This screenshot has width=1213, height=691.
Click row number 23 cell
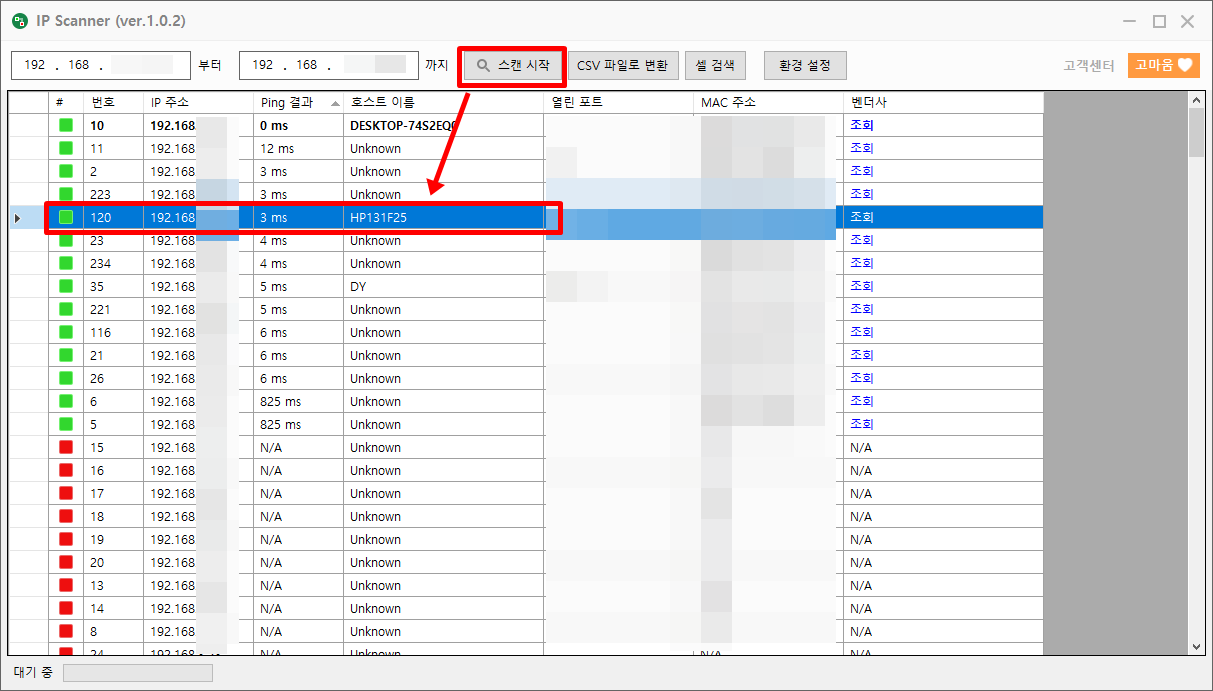(113, 241)
